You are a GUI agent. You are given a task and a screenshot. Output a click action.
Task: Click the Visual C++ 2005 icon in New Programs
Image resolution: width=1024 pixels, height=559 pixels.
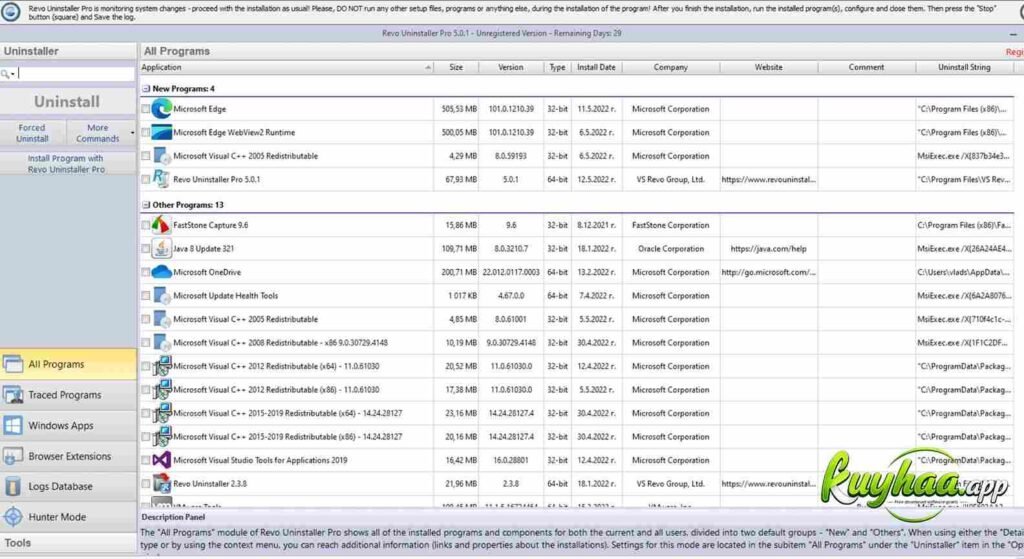(x=161, y=156)
